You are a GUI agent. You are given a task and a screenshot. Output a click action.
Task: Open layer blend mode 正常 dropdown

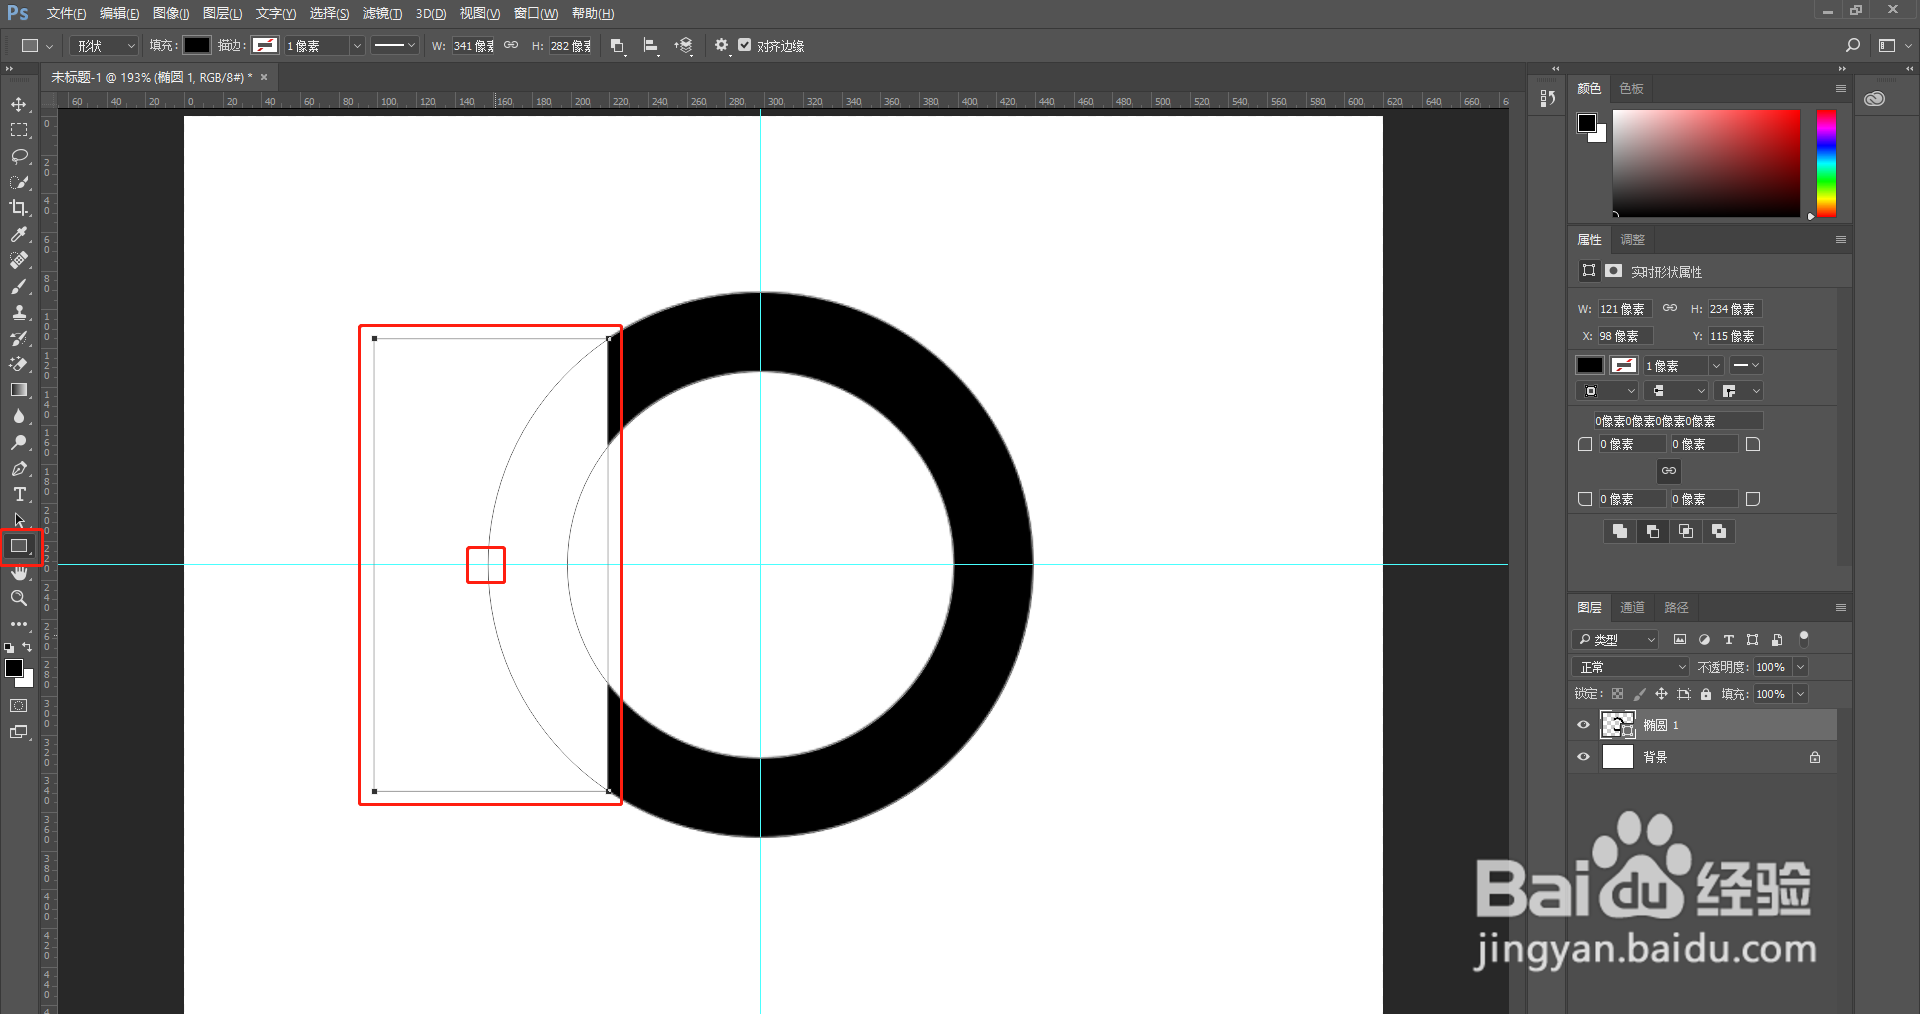[x=1630, y=667]
